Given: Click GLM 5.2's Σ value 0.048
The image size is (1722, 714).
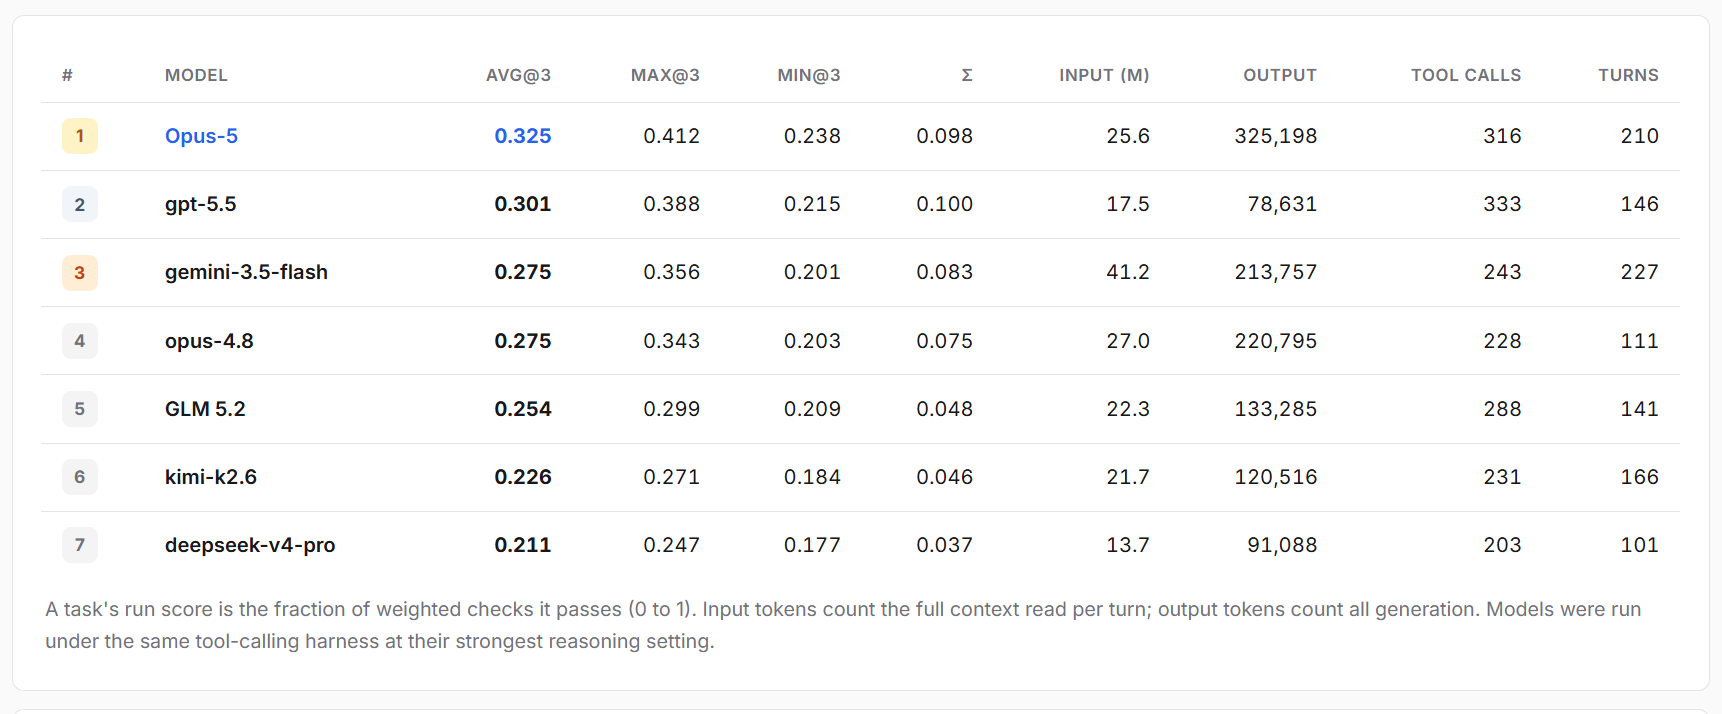Looking at the screenshot, I should (945, 409).
